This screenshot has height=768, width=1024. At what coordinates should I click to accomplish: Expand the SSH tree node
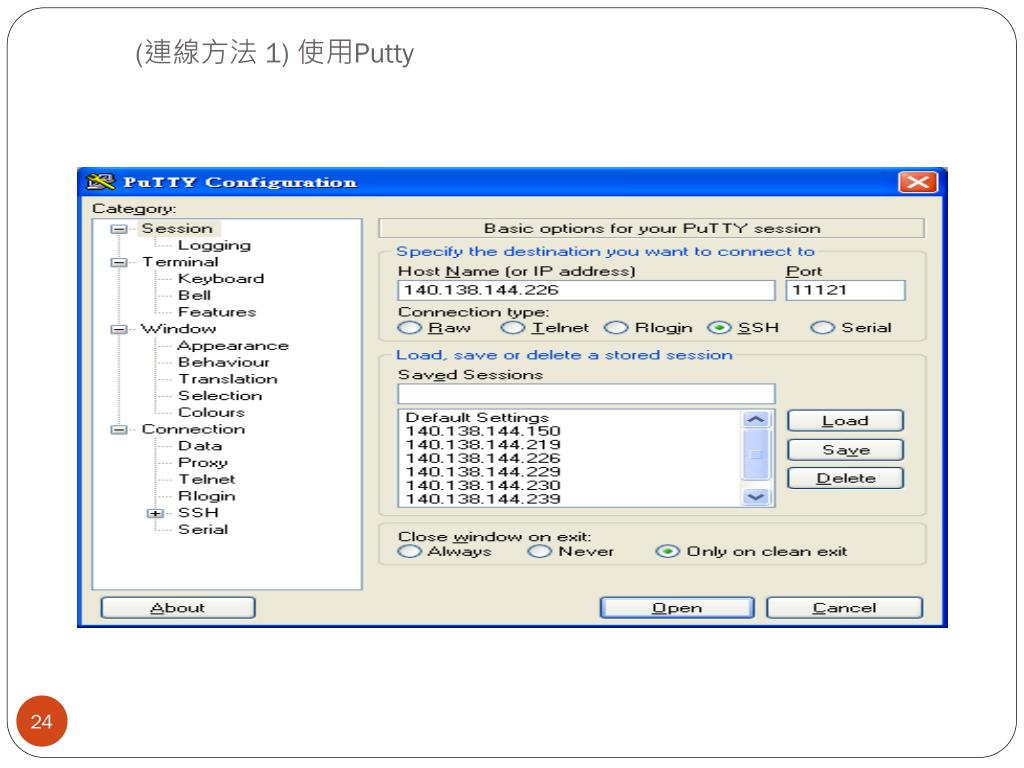pos(155,513)
